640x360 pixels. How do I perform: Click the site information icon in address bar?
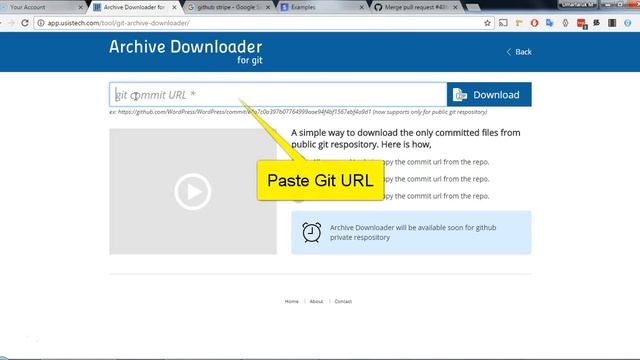(x=41, y=23)
